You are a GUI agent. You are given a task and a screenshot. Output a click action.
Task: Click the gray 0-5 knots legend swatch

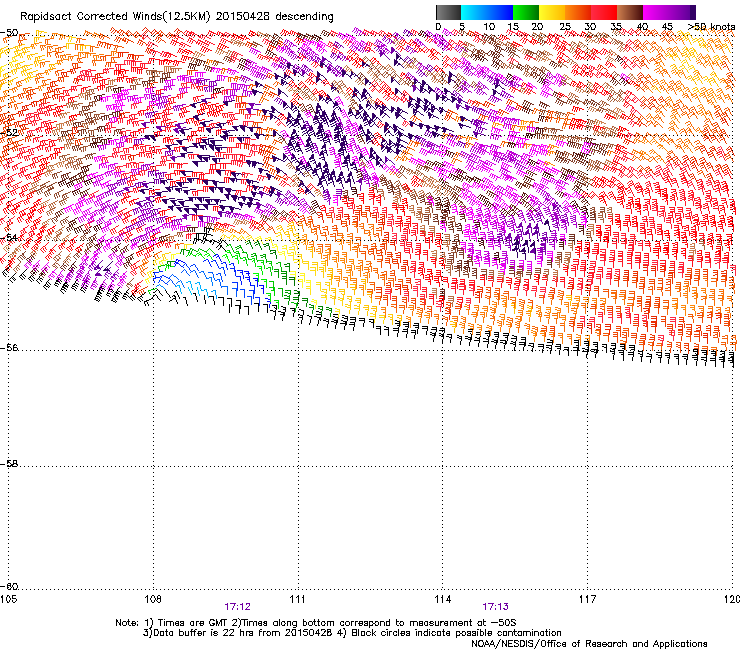(448, 12)
